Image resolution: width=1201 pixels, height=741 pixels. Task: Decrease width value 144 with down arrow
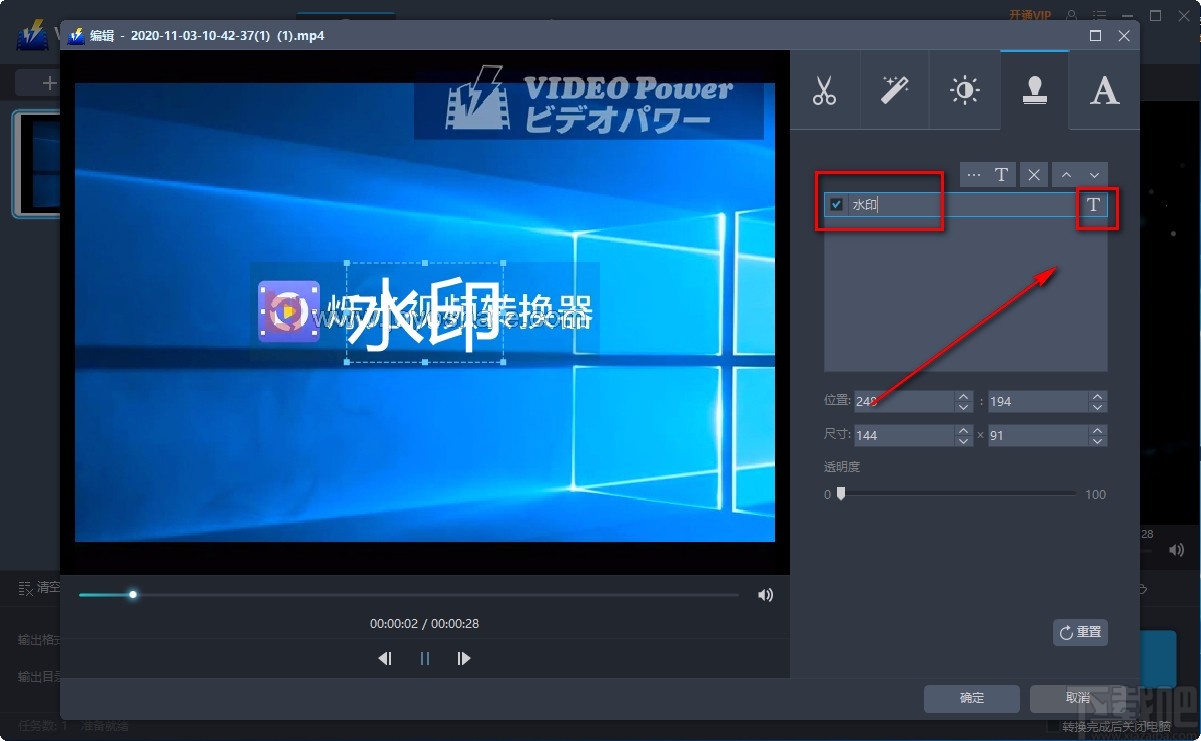tap(964, 441)
